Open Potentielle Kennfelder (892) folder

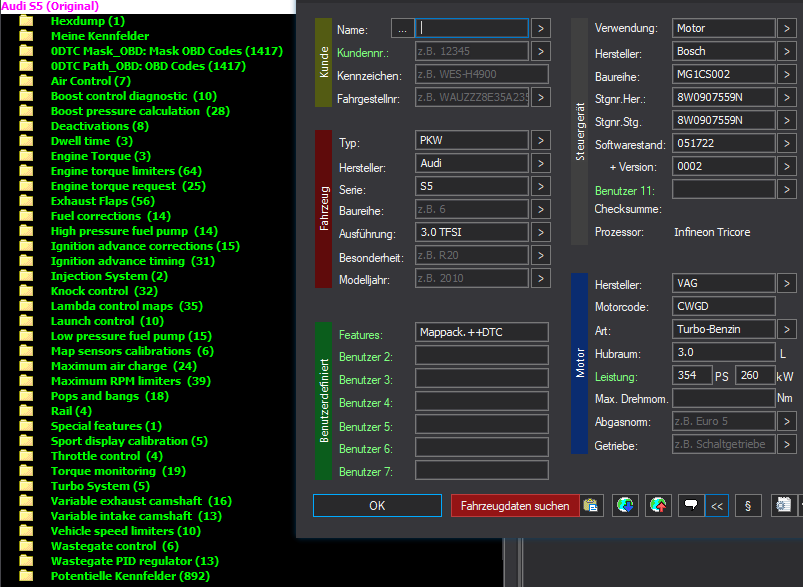click(130, 576)
